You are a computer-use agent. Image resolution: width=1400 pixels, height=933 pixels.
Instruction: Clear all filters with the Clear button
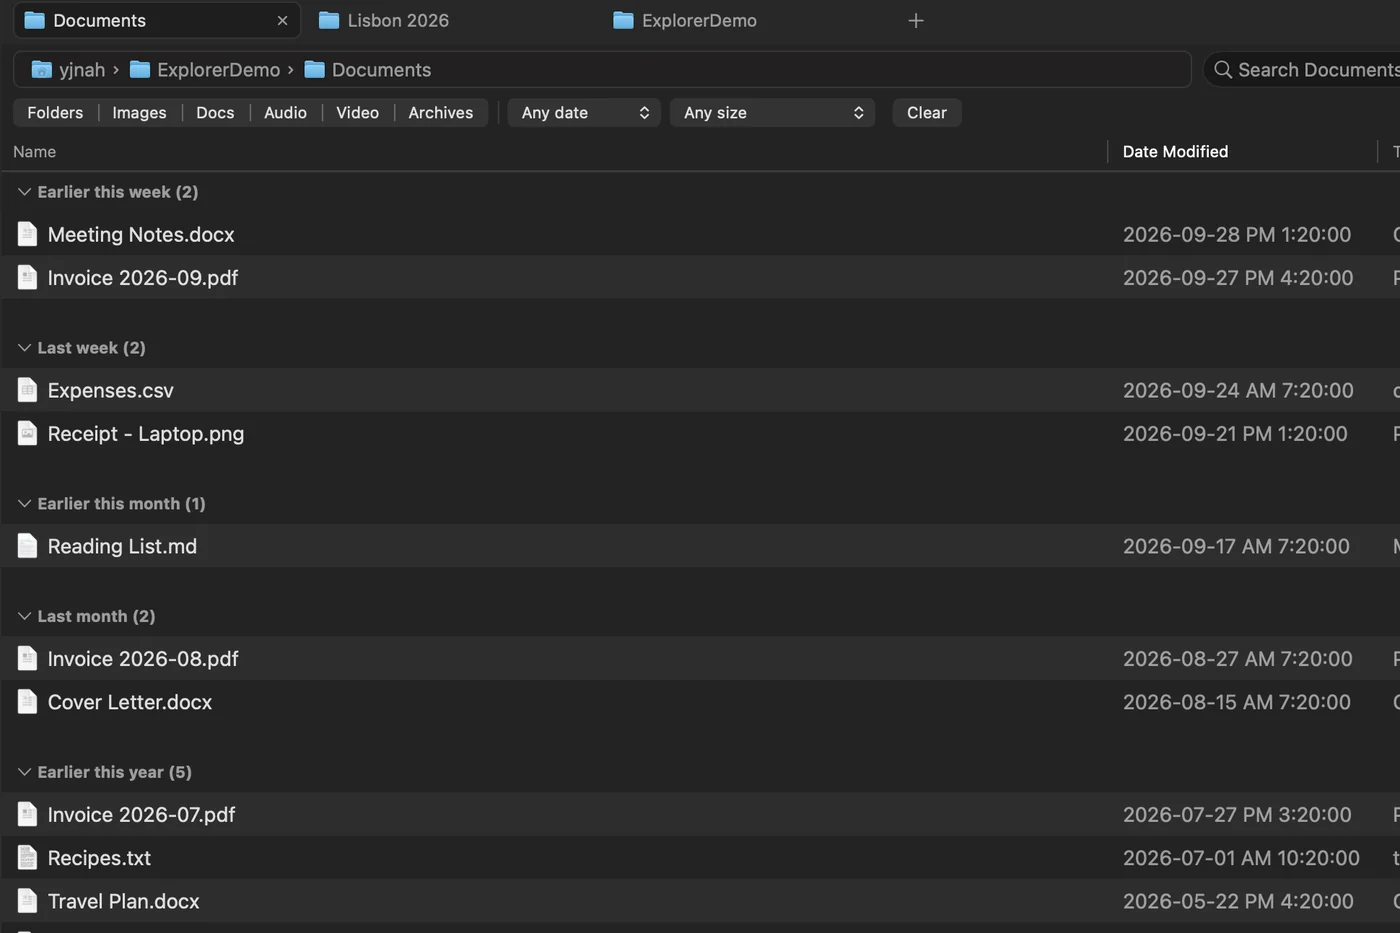tap(927, 113)
